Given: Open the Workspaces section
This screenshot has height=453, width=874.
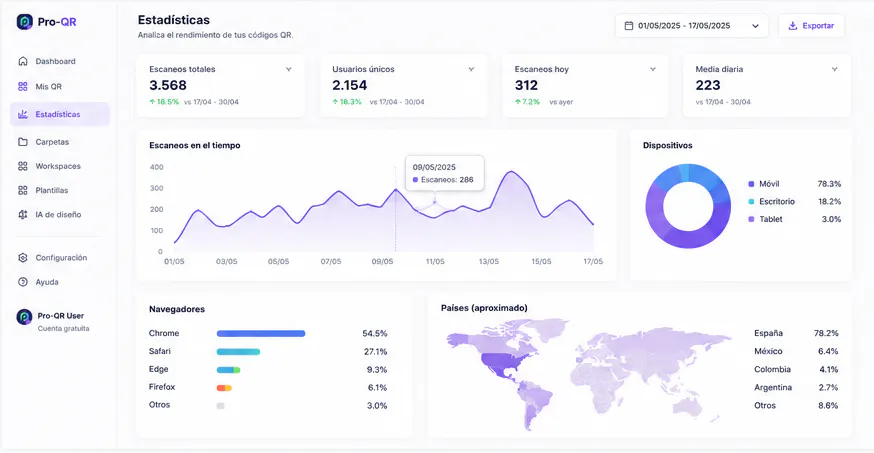Looking at the screenshot, I should tap(60, 166).
